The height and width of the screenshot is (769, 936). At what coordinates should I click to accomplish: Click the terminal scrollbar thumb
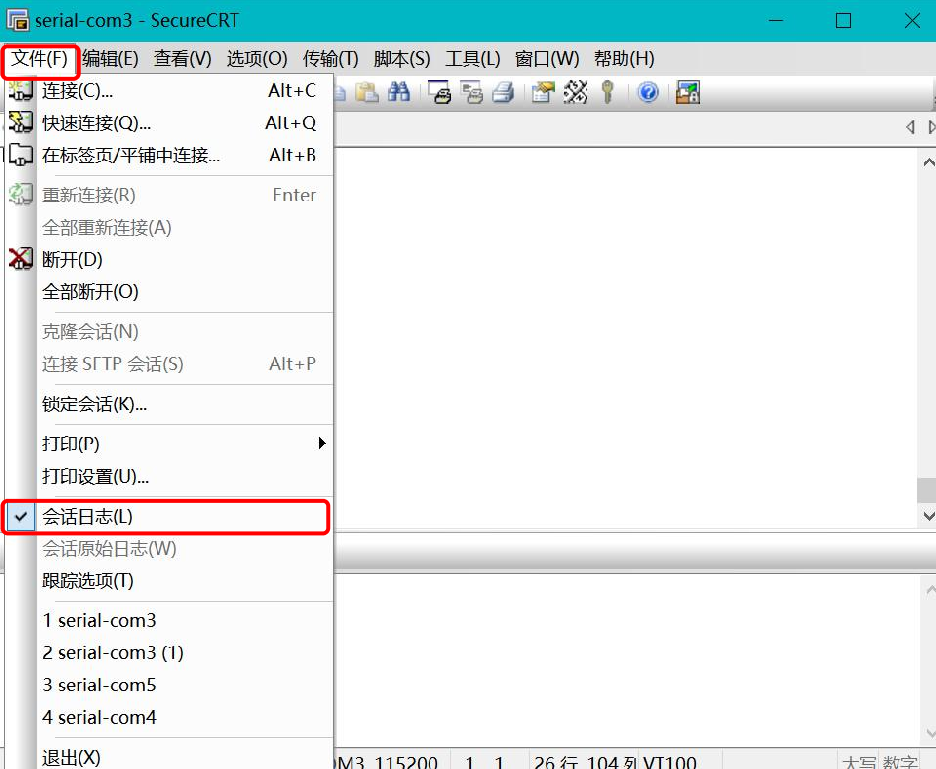point(926,490)
